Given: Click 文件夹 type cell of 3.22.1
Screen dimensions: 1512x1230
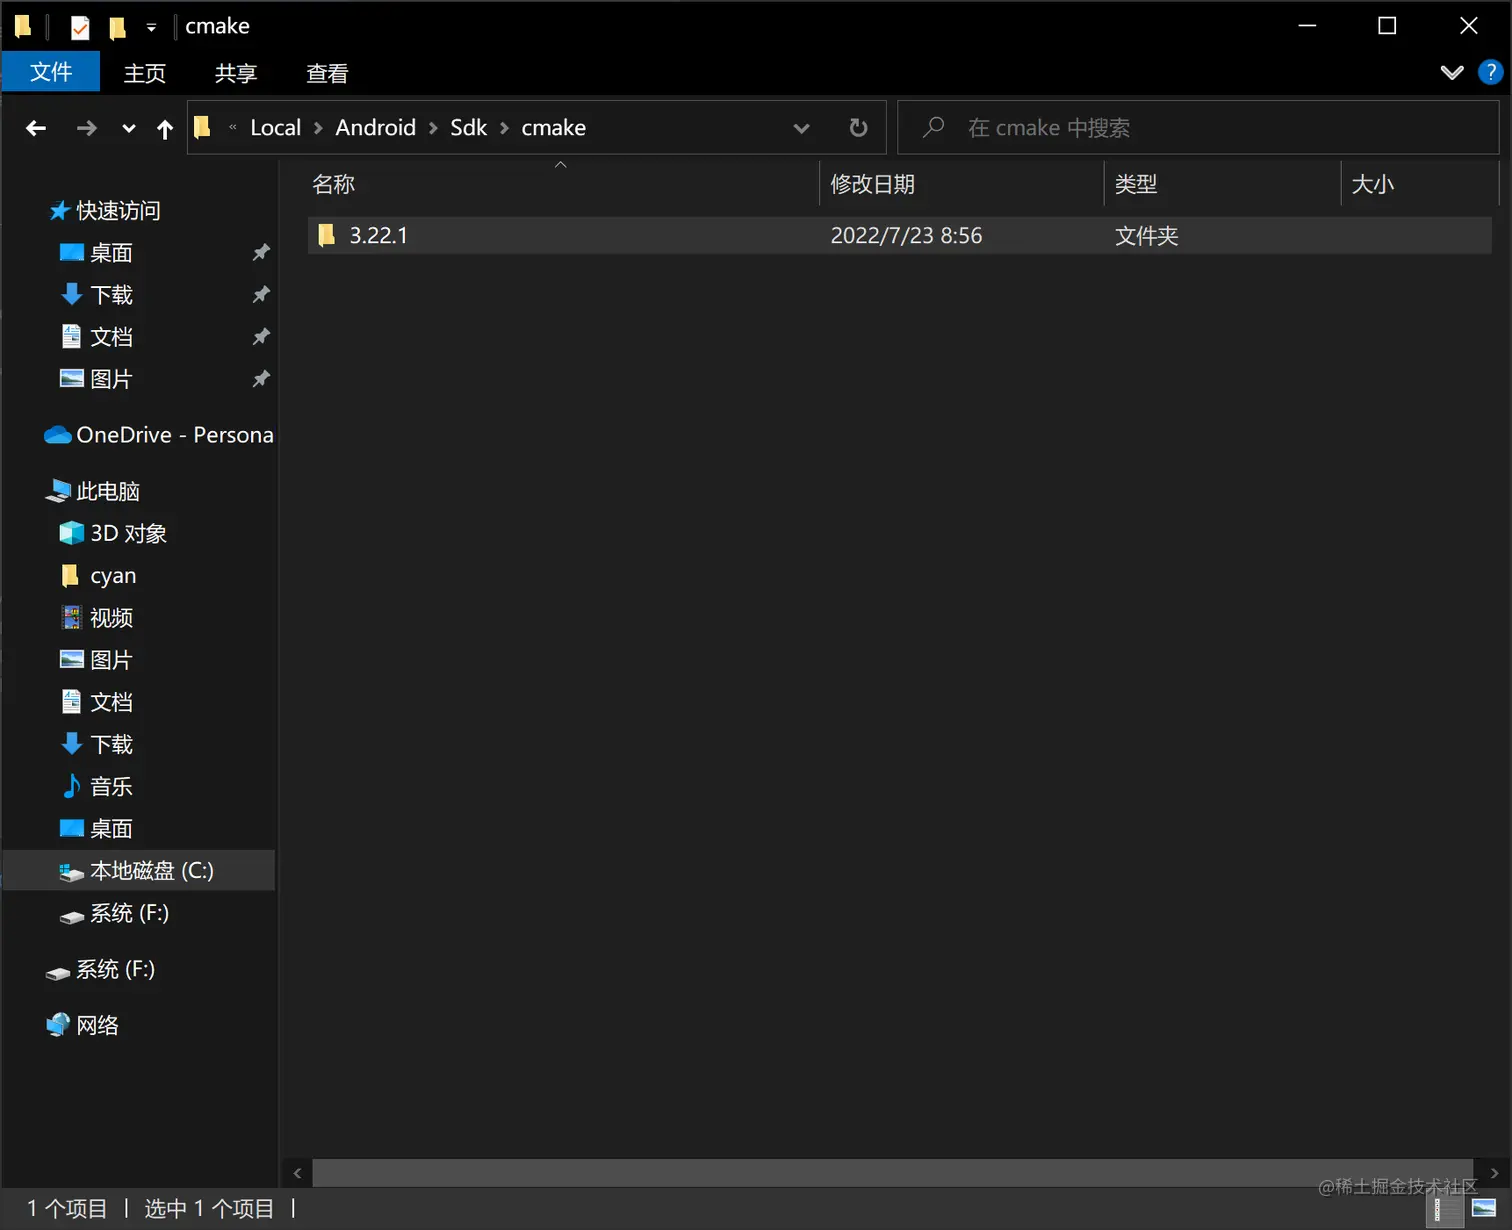Looking at the screenshot, I should point(1146,235).
